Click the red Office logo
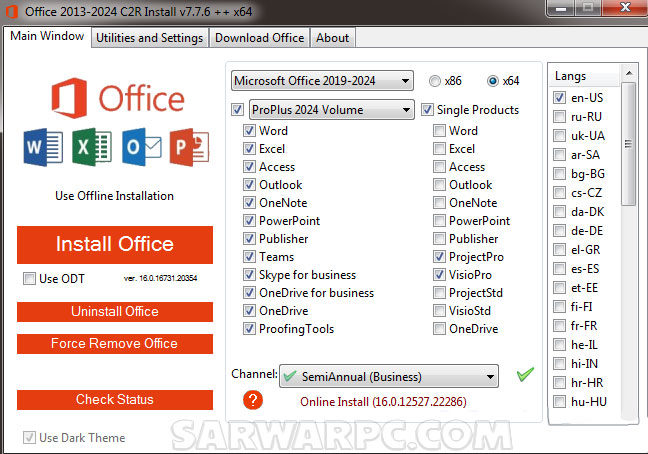This screenshot has width=648, height=454. point(69,98)
